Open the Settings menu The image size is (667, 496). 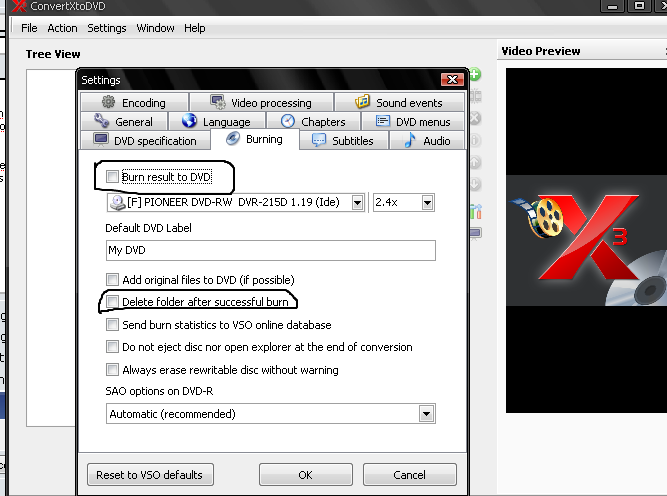coord(107,28)
